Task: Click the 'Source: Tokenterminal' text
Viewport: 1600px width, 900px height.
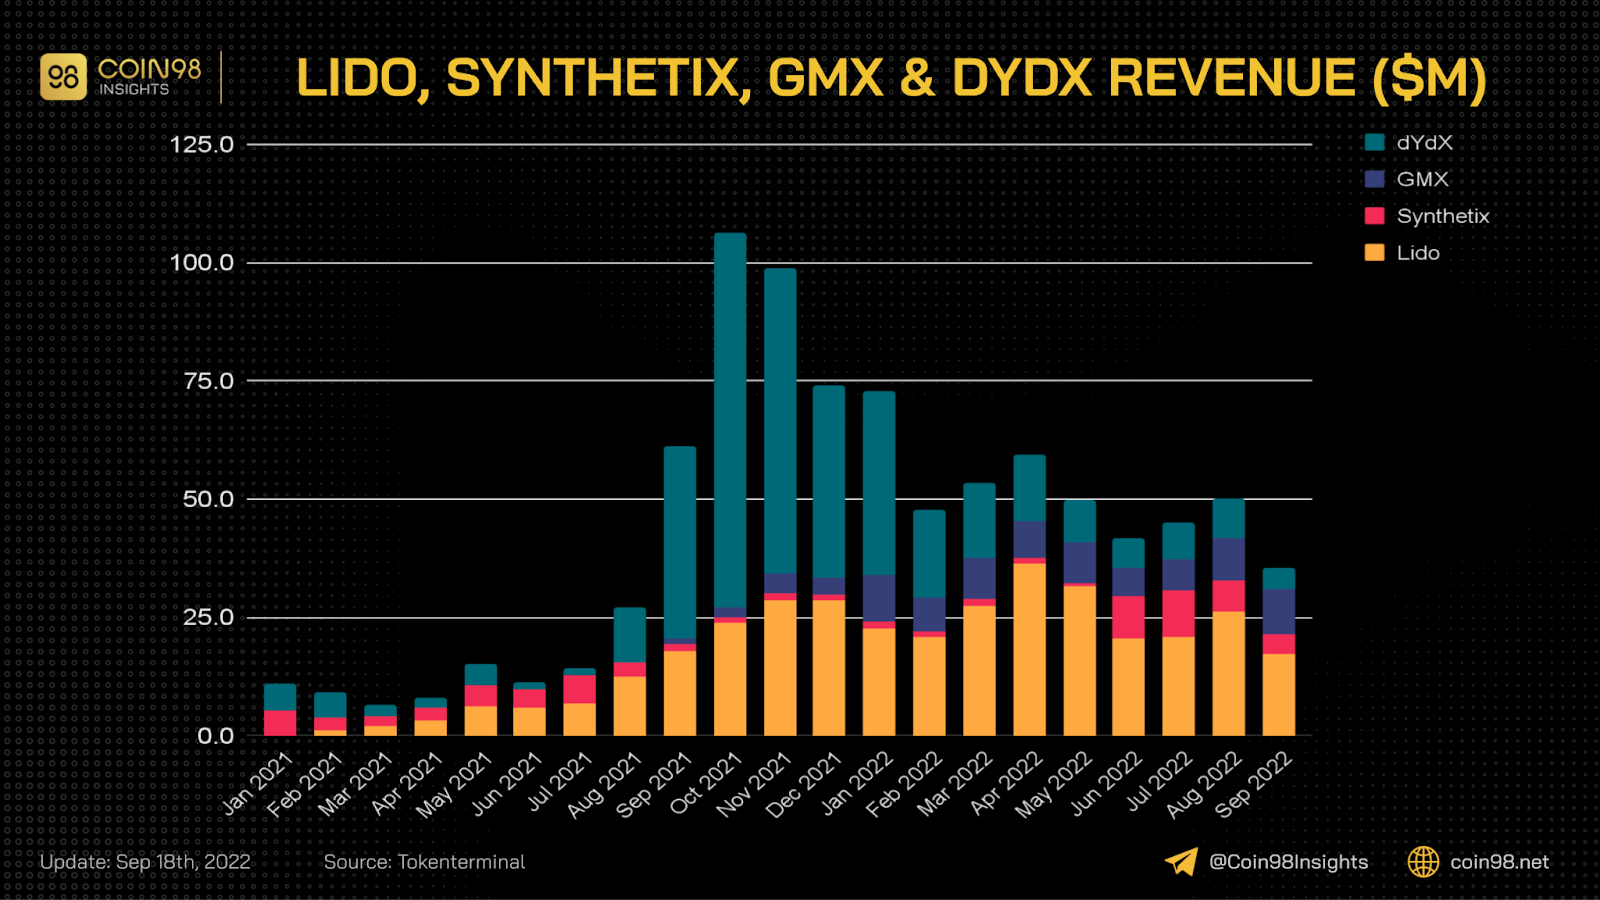Action: coord(424,862)
